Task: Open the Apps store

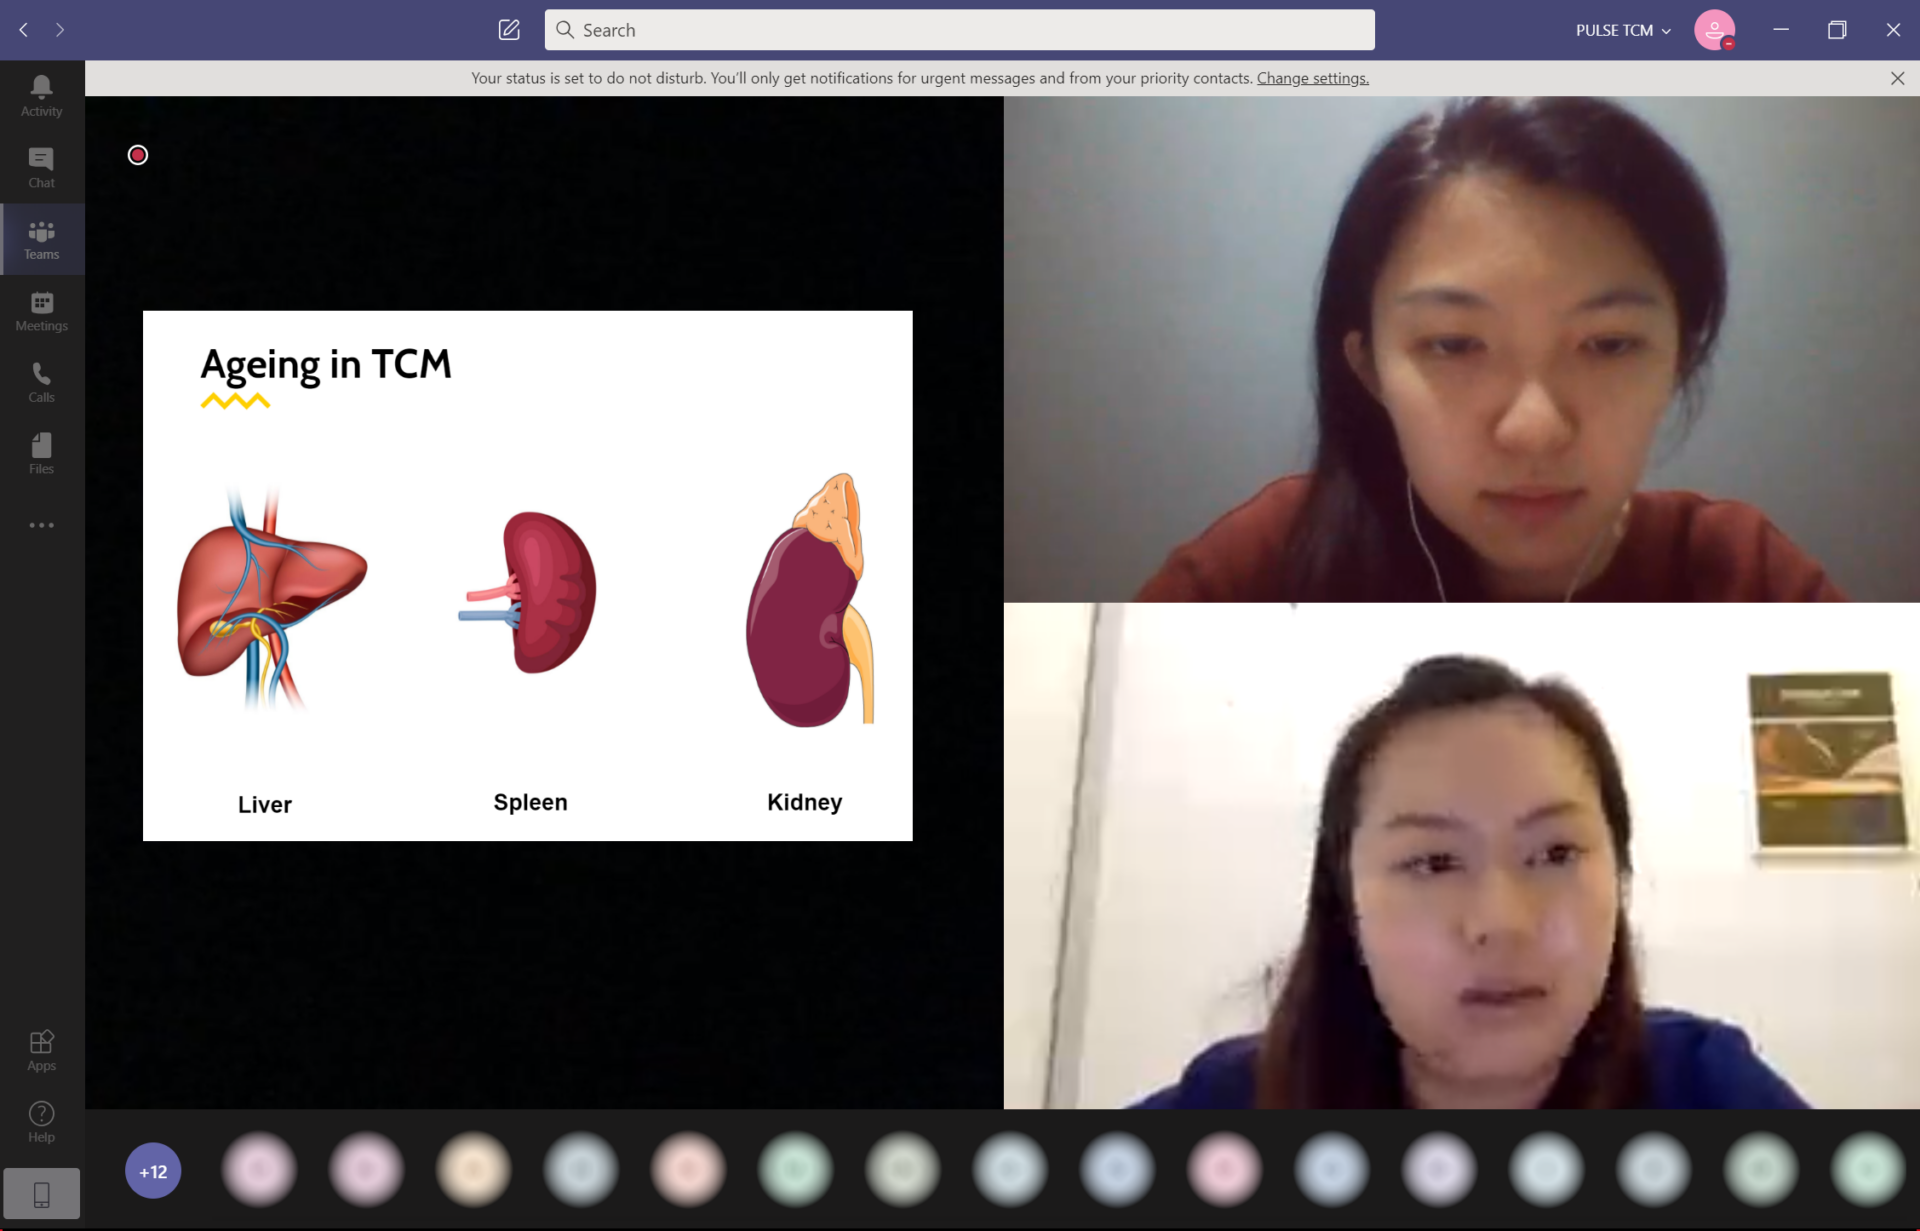Action: [x=41, y=1050]
